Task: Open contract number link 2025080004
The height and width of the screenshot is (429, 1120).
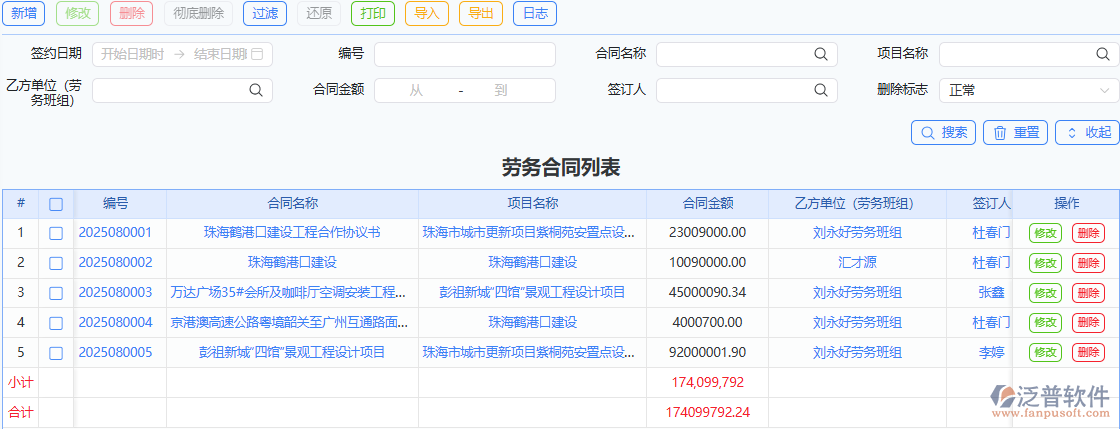Action: pos(115,323)
